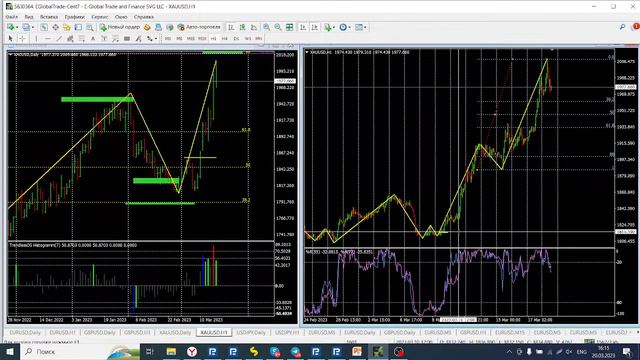
Task: Switch timeframe to D1
Action: tap(236, 38)
